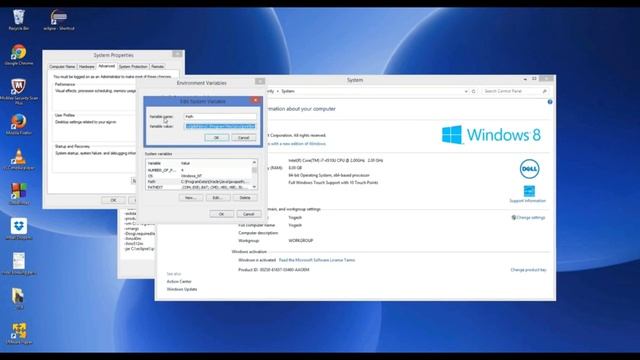Viewport: 640px width, 360px height.
Task: Select the Path row in System variables
Action: coord(199,181)
